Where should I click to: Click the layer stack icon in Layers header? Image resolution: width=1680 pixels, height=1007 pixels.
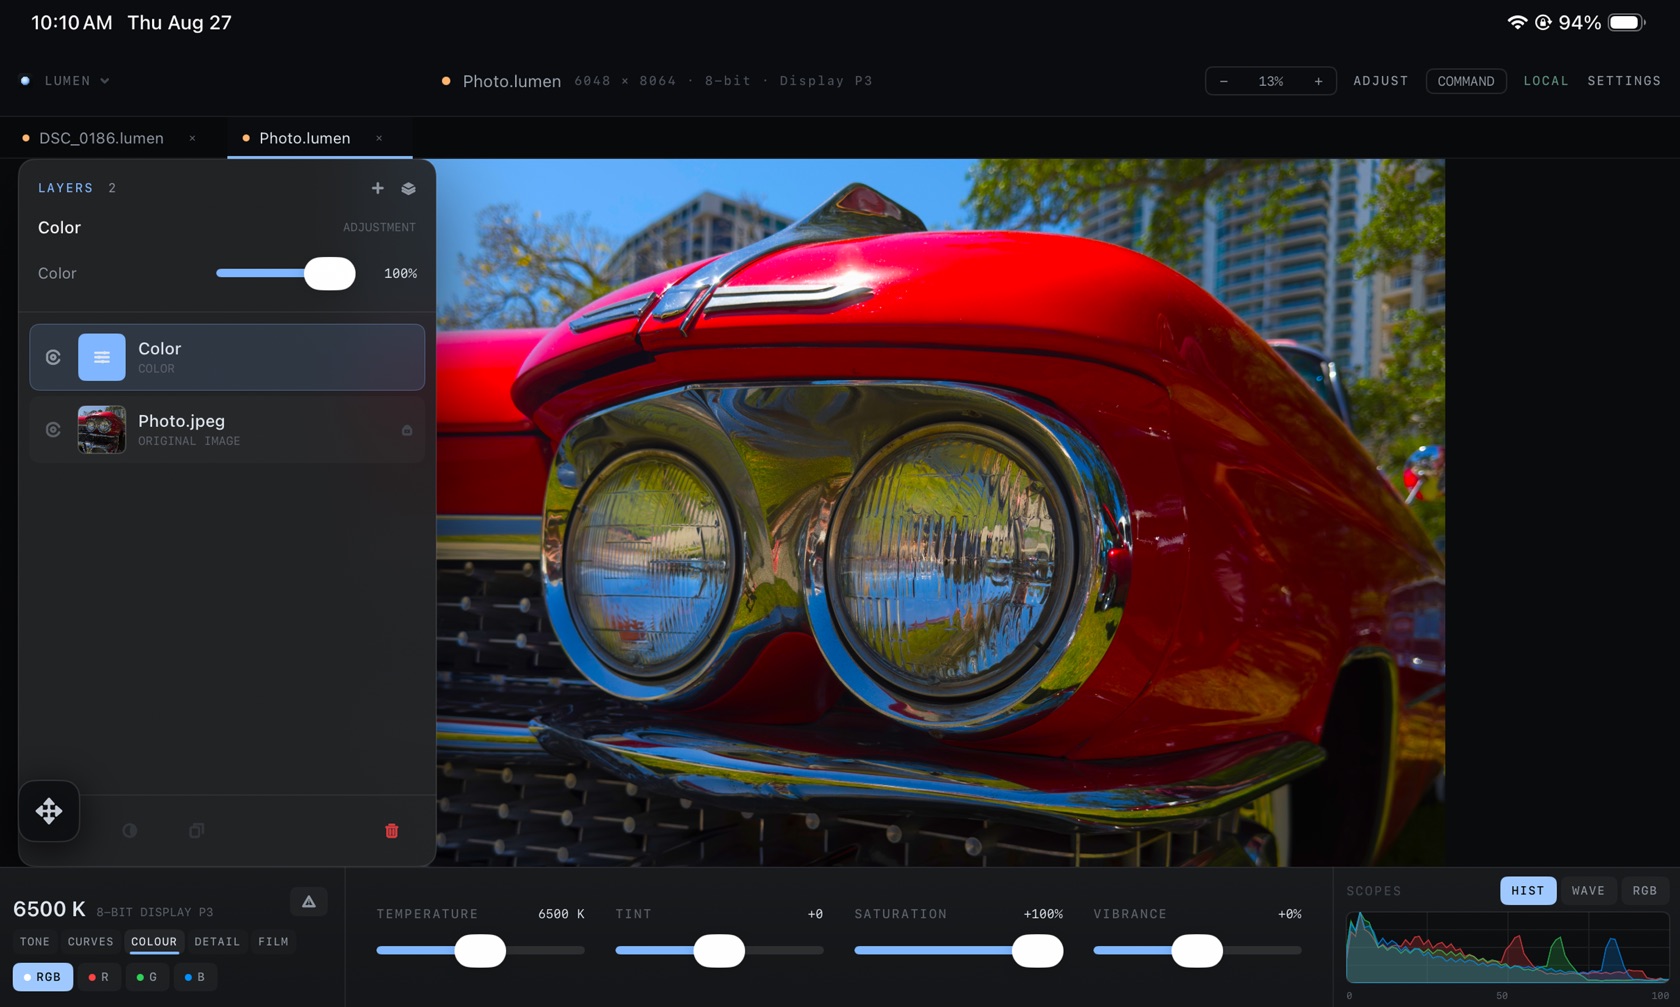coord(408,188)
